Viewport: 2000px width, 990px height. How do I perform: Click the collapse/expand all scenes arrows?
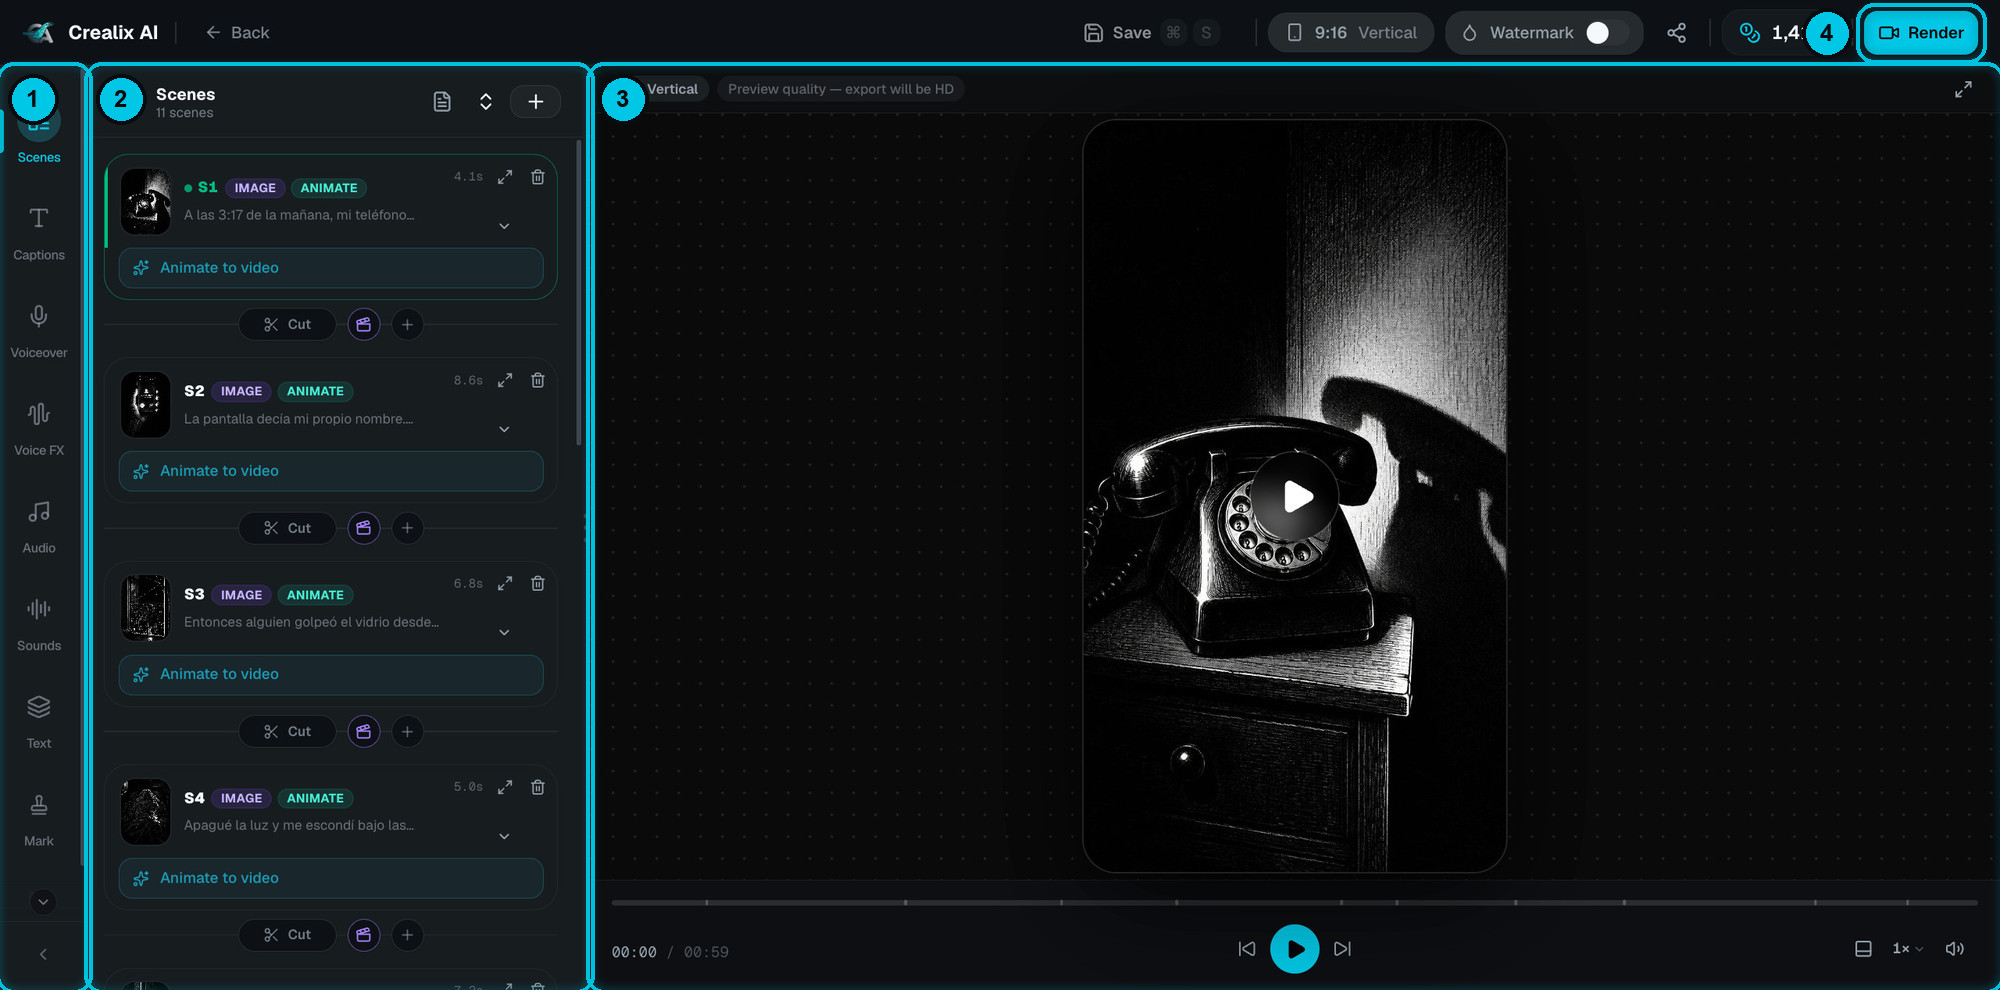tap(486, 102)
